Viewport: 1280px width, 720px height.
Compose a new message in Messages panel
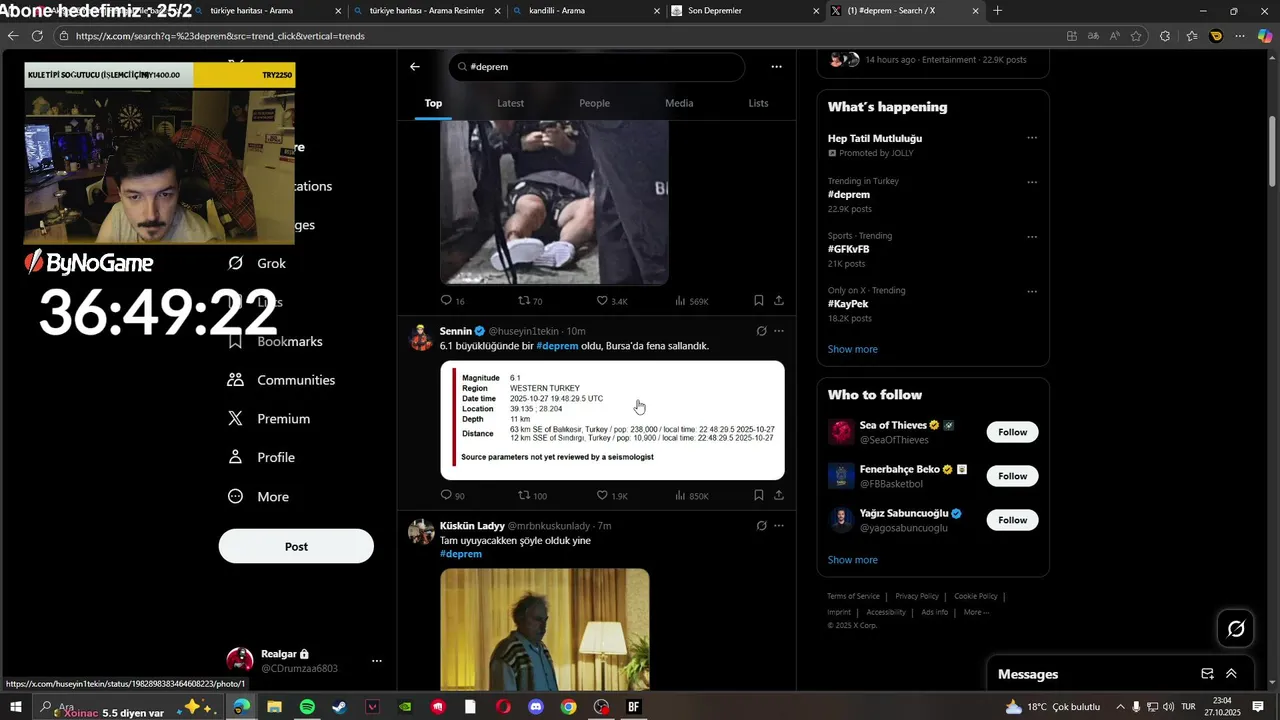(x=1207, y=674)
